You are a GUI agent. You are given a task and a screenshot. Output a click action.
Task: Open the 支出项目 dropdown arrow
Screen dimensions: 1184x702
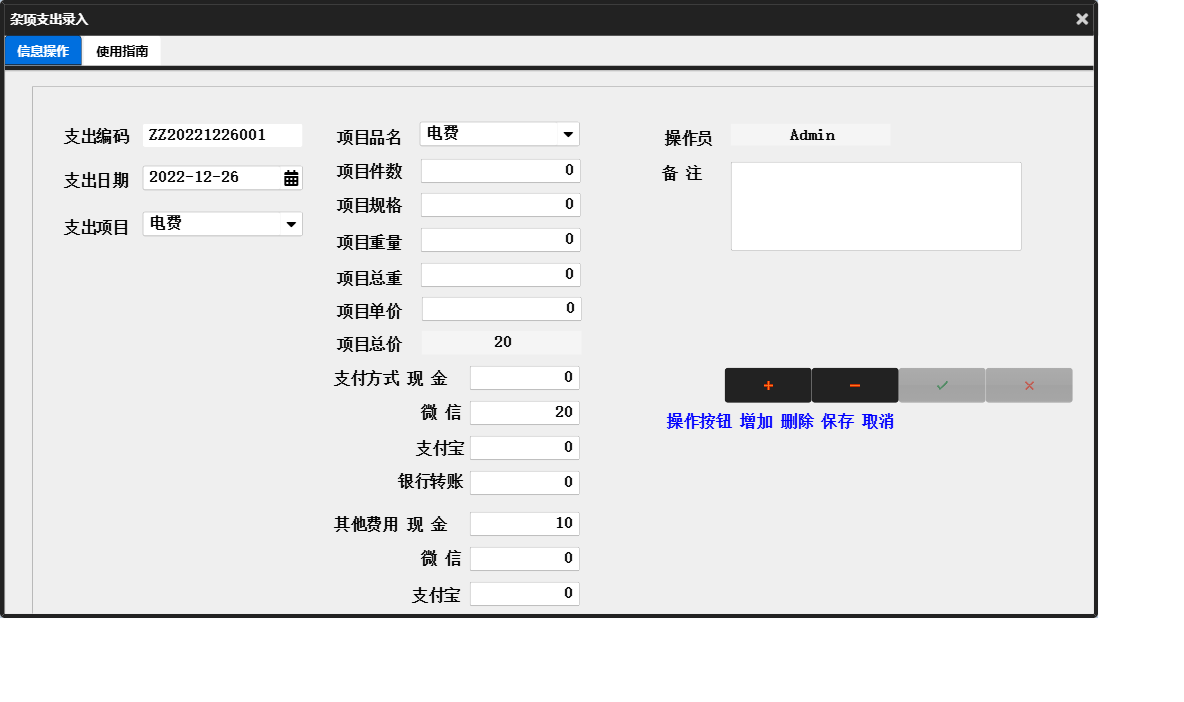click(x=291, y=223)
